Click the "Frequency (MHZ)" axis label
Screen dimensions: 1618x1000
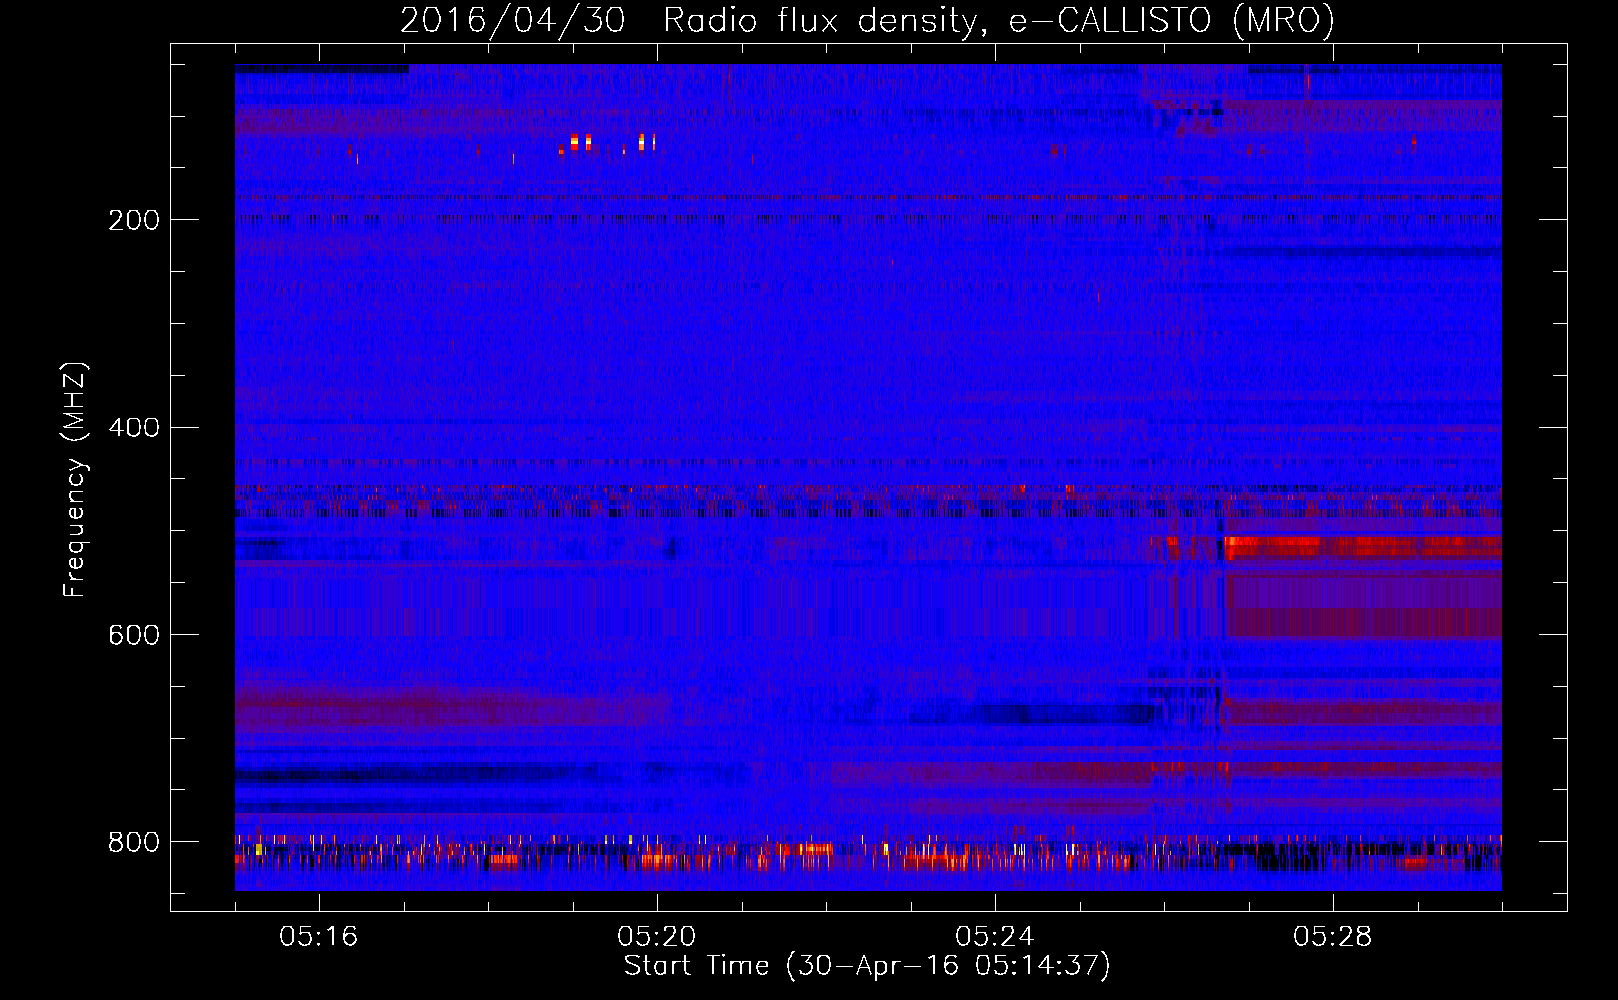[x=75, y=480]
